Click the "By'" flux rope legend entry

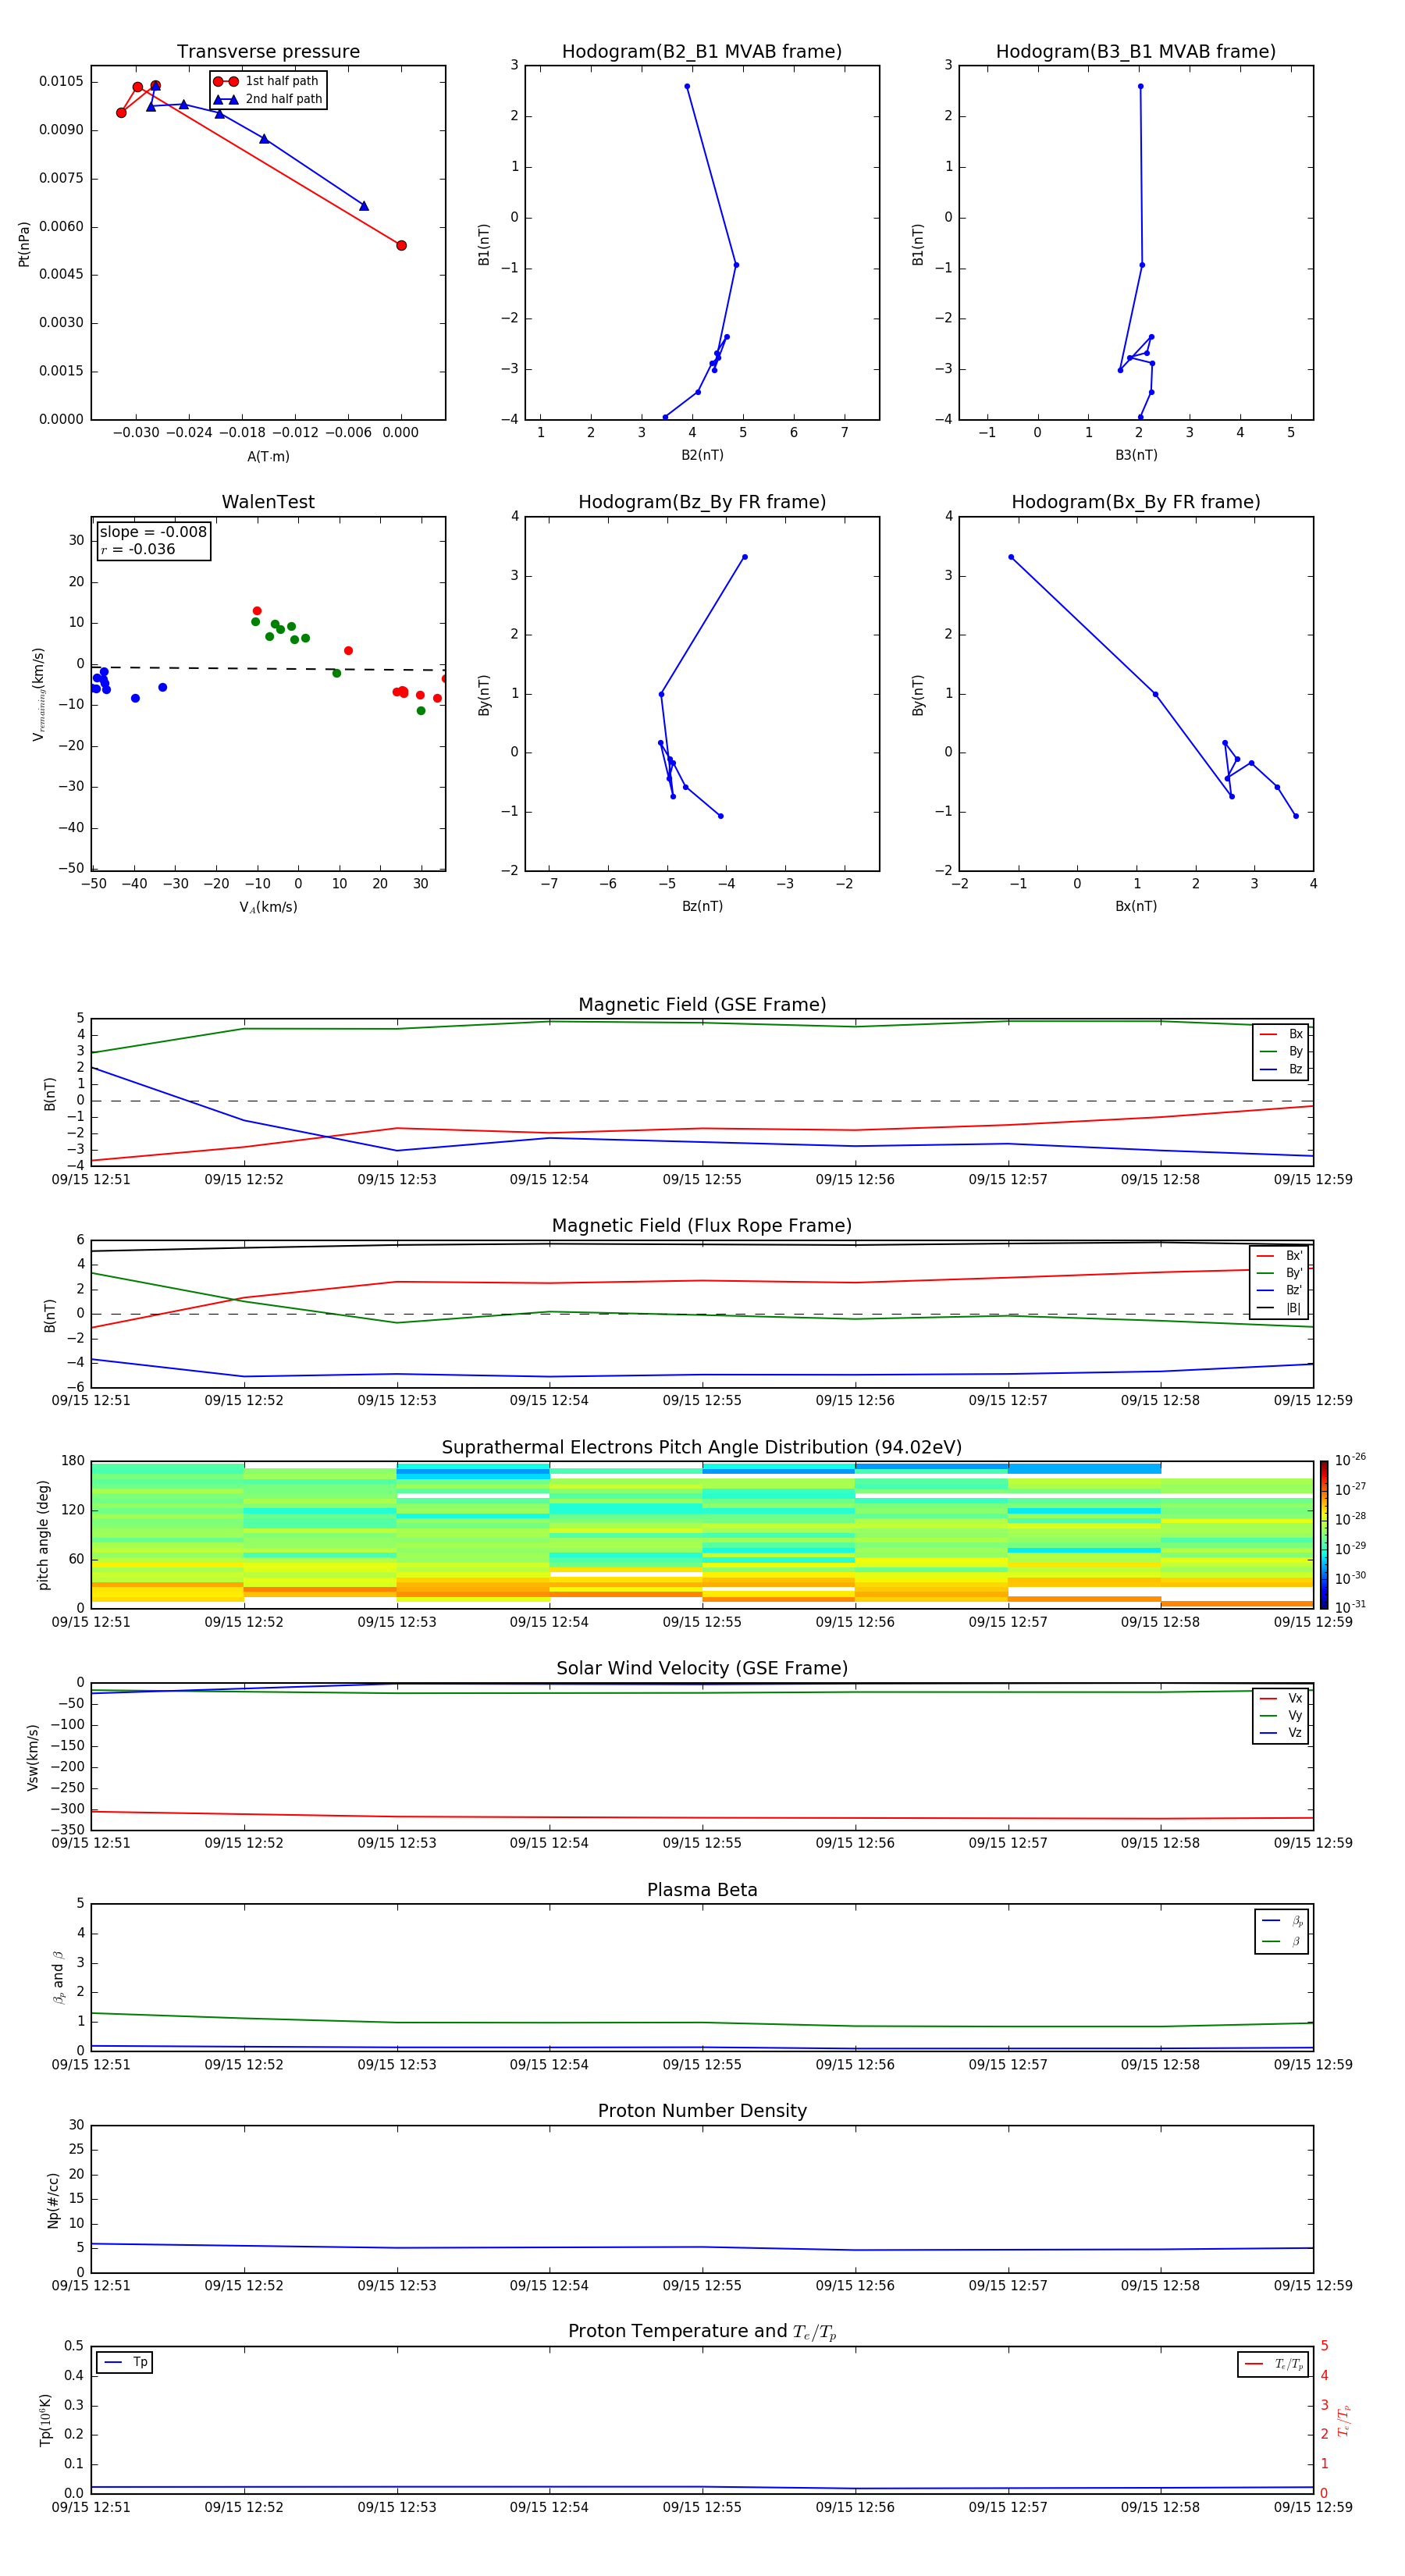click(1280, 1273)
